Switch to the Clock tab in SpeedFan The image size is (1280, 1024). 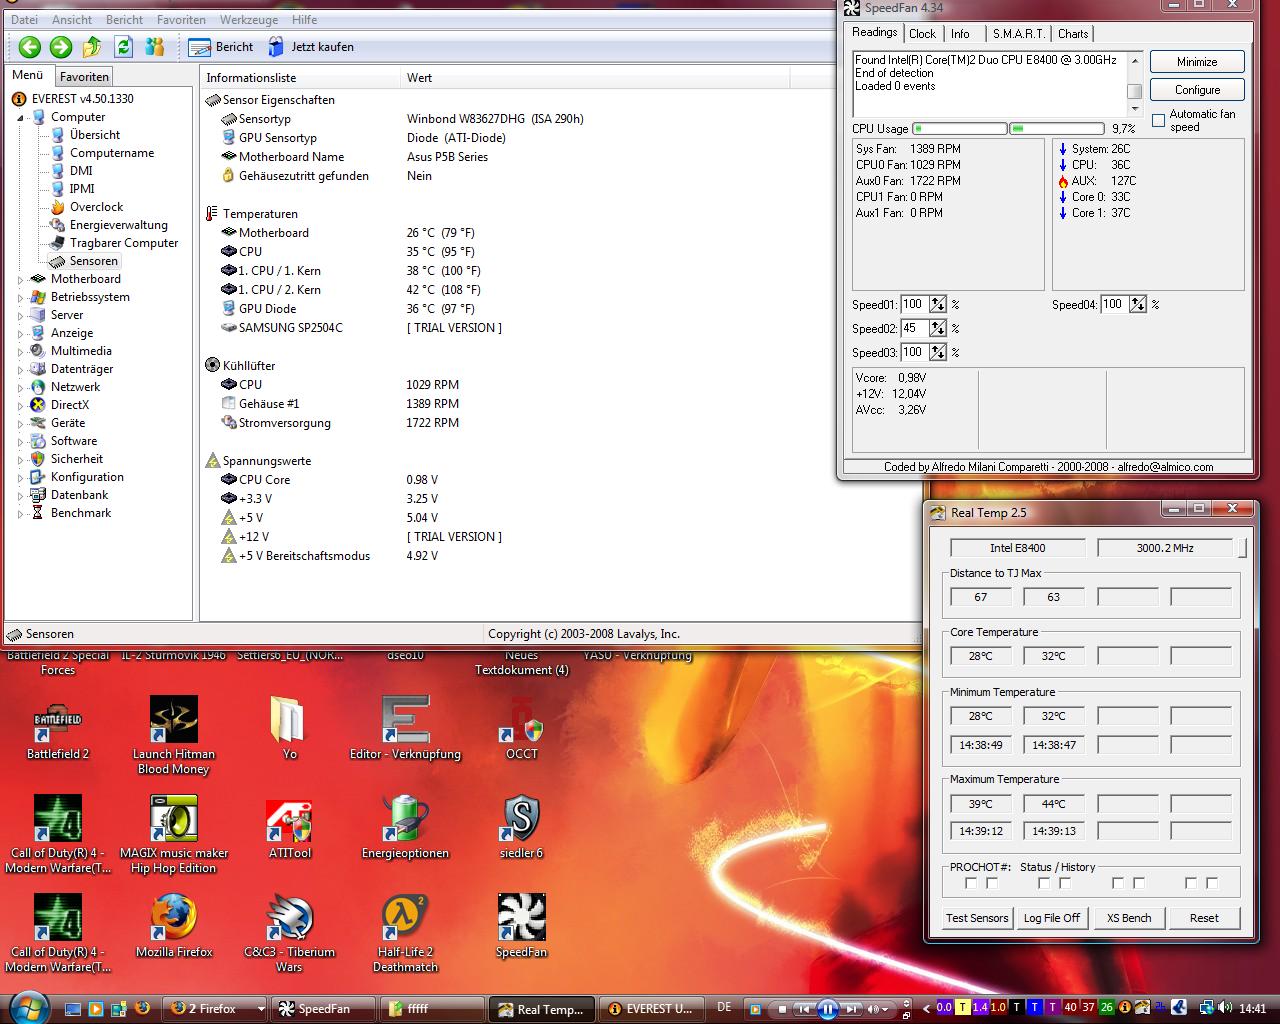(922, 34)
